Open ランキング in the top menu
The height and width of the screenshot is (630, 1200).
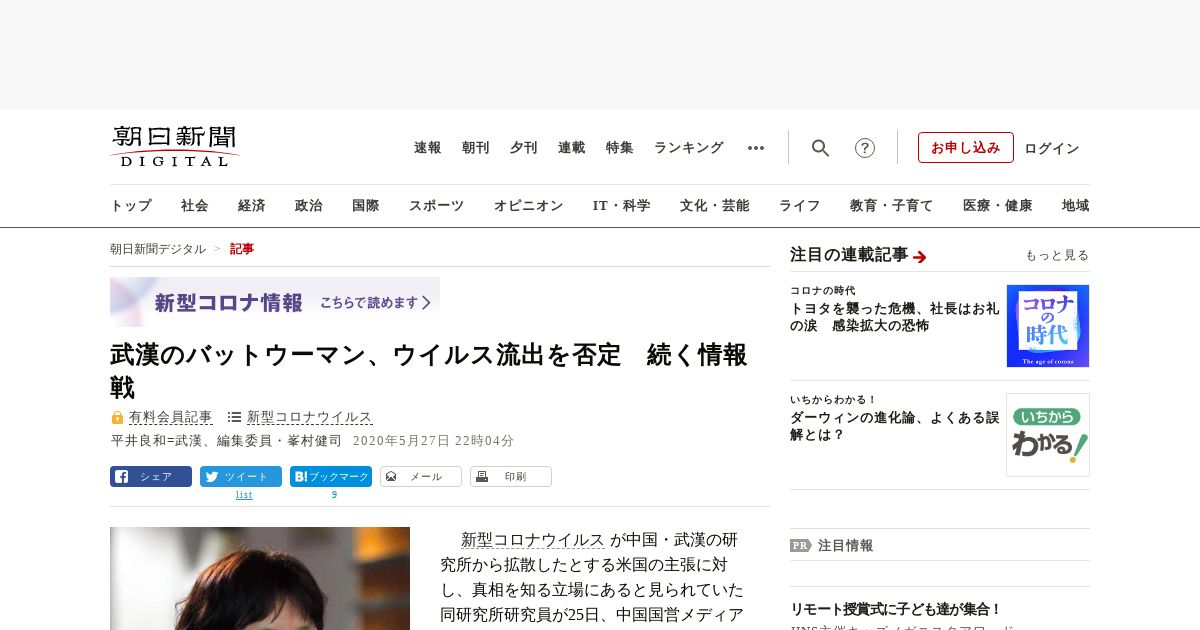[x=689, y=148]
